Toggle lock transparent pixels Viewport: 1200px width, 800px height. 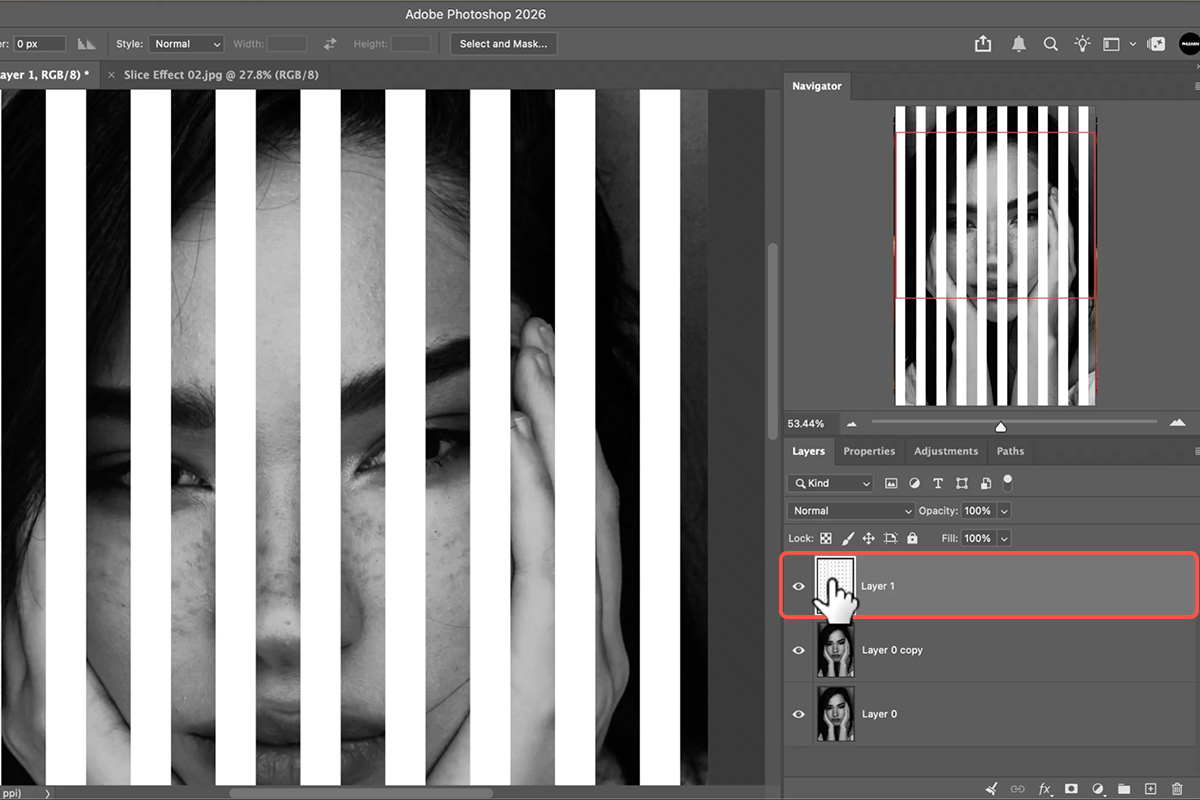[826, 538]
